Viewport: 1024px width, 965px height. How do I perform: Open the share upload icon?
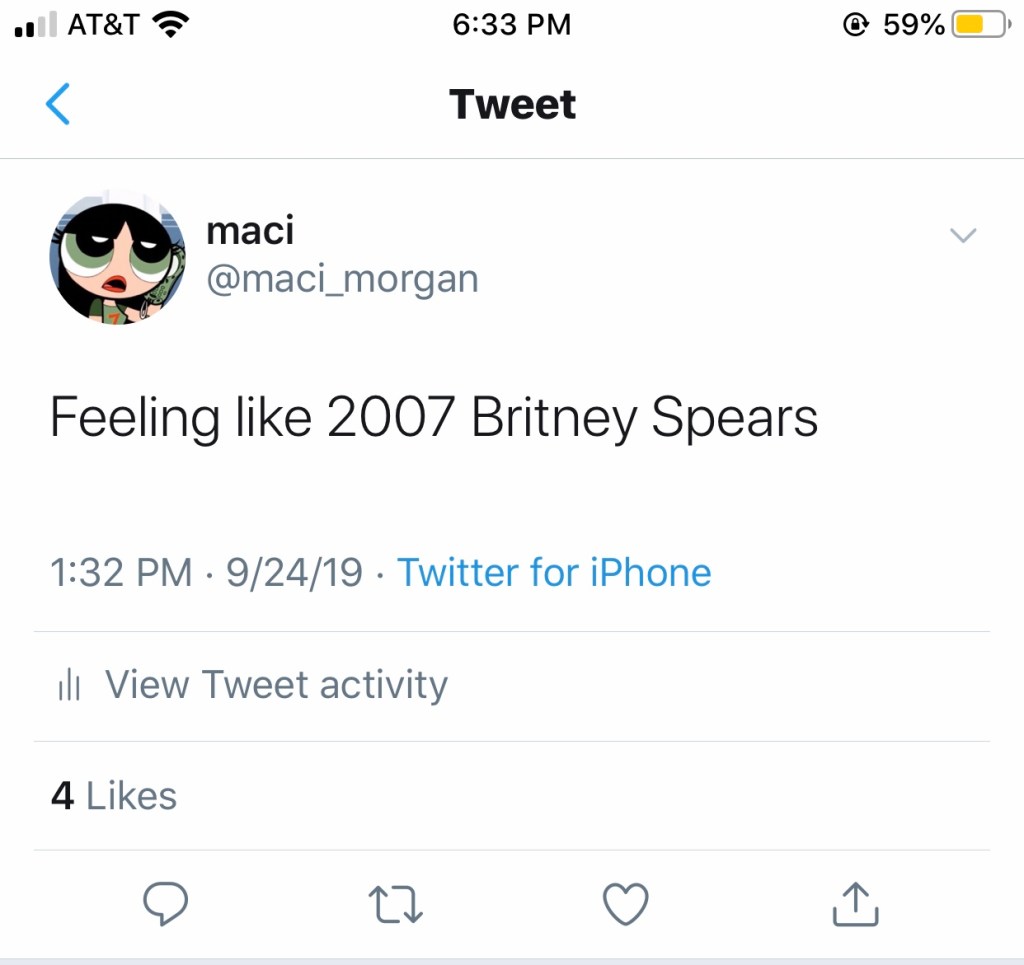coord(856,904)
